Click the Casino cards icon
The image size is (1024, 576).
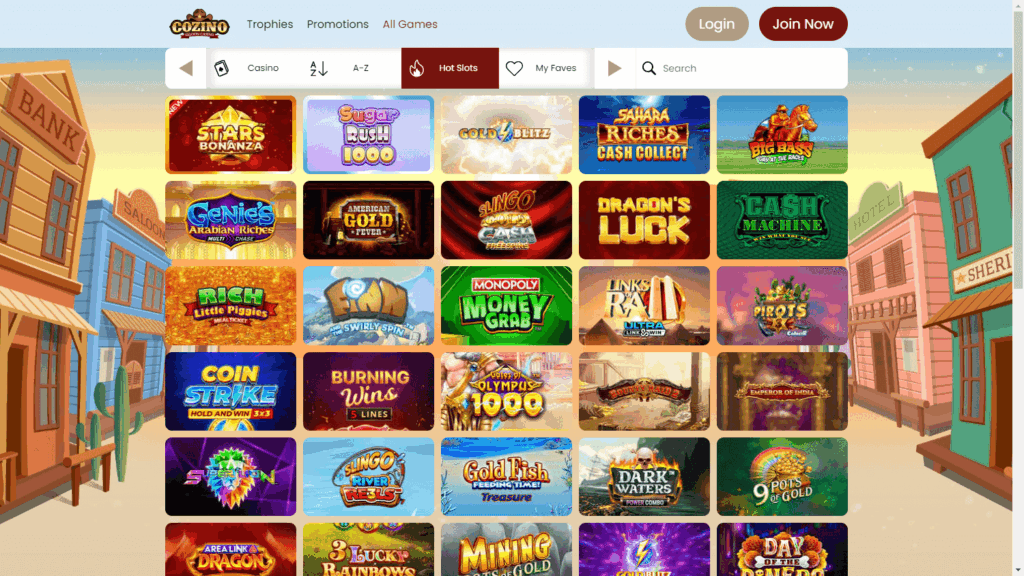(x=221, y=68)
